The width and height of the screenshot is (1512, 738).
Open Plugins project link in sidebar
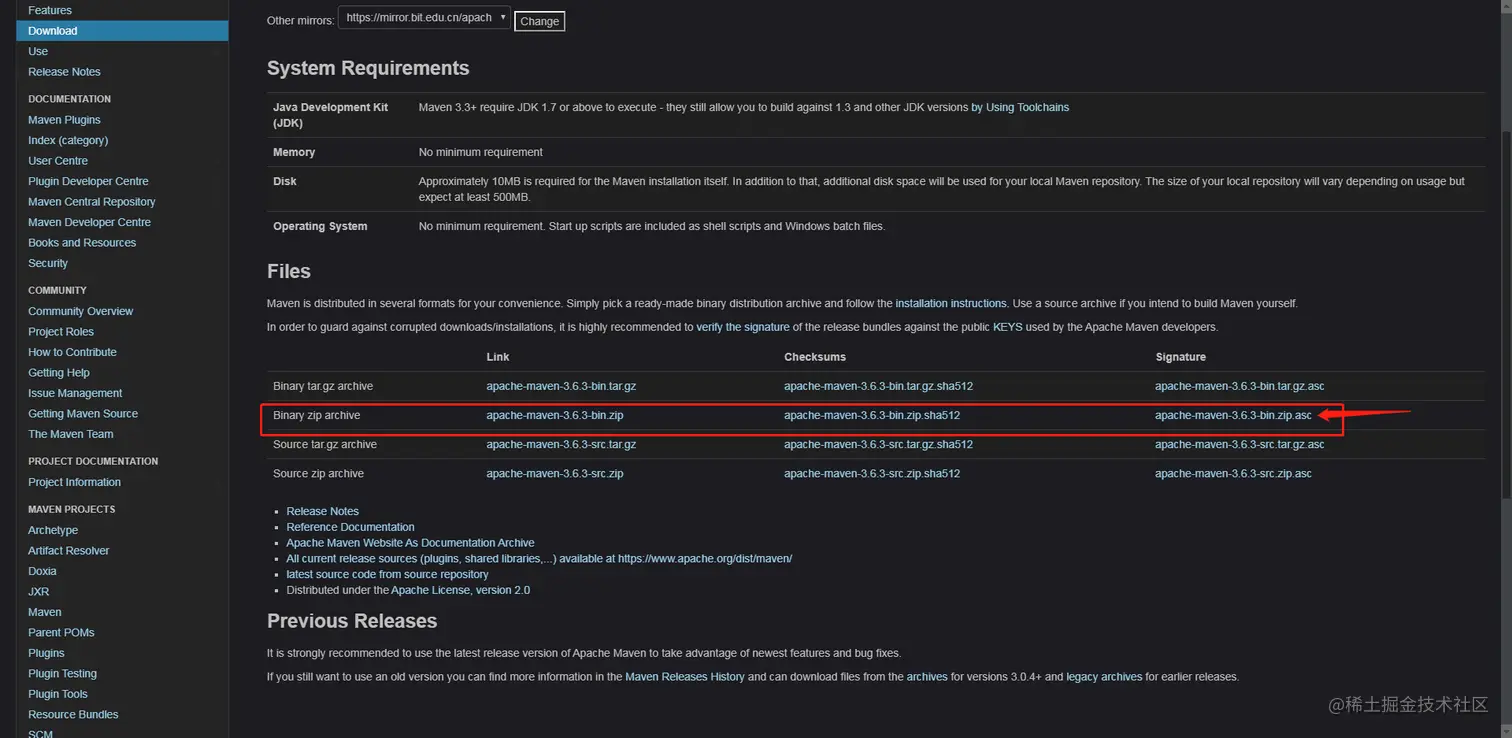click(x=46, y=653)
